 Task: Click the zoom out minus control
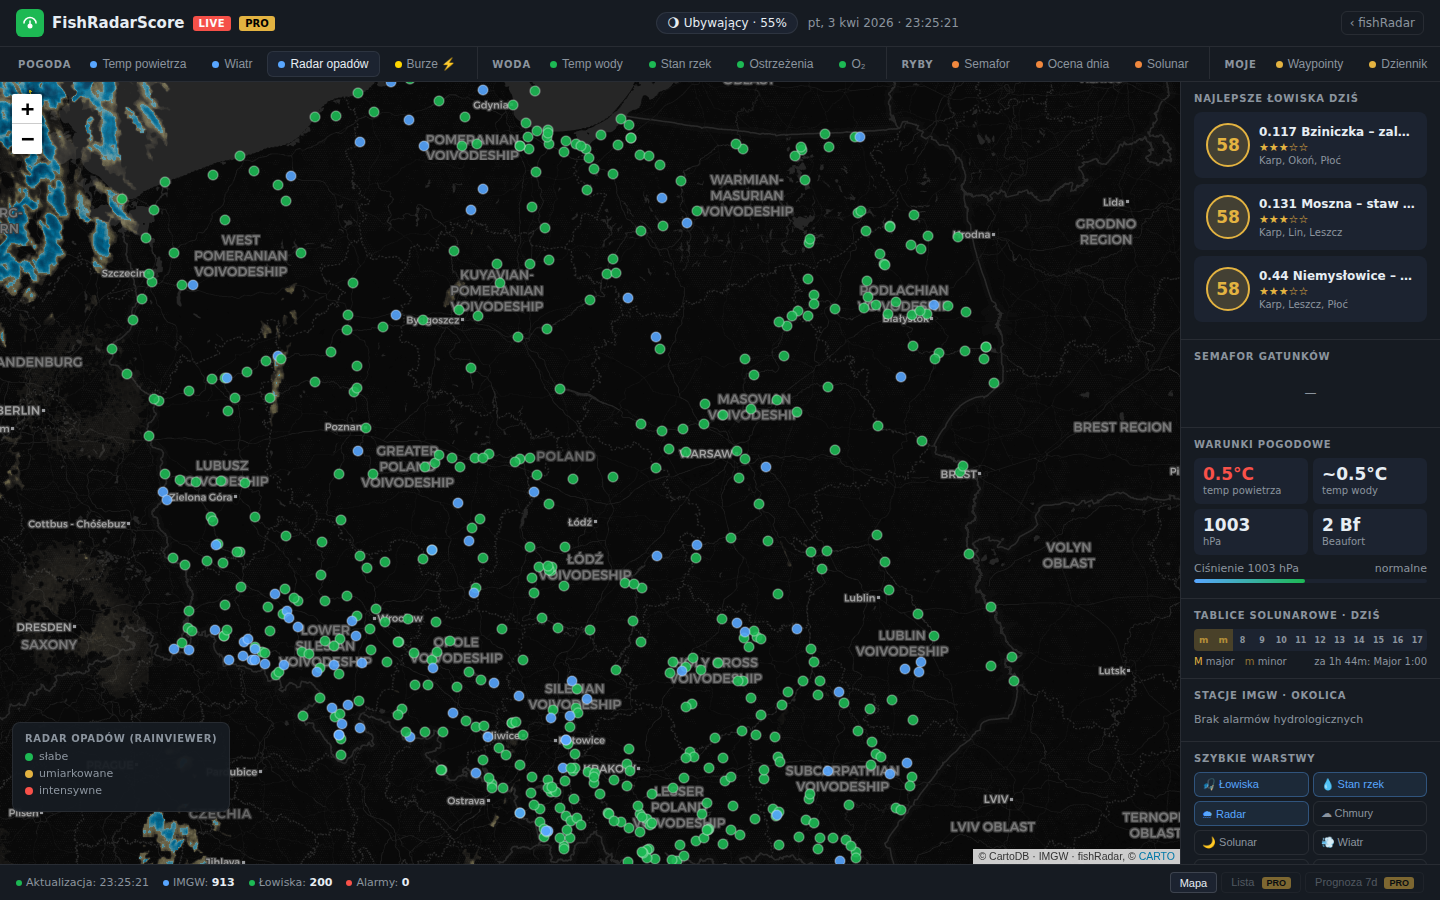pyautogui.click(x=27, y=139)
